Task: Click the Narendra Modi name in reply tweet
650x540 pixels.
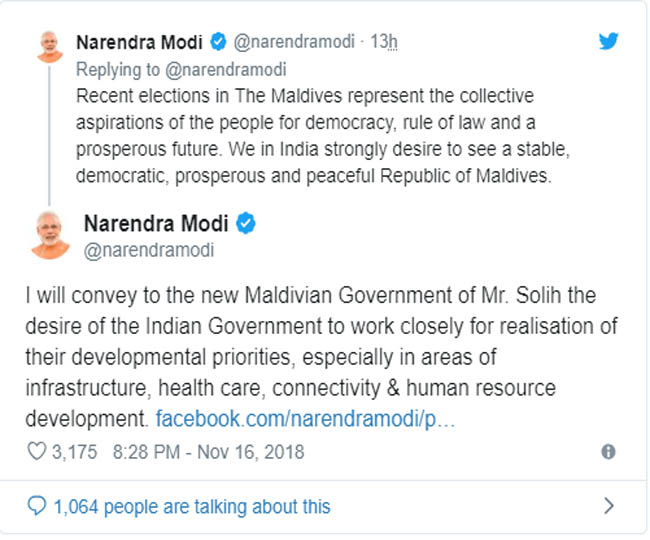Action: point(139,42)
